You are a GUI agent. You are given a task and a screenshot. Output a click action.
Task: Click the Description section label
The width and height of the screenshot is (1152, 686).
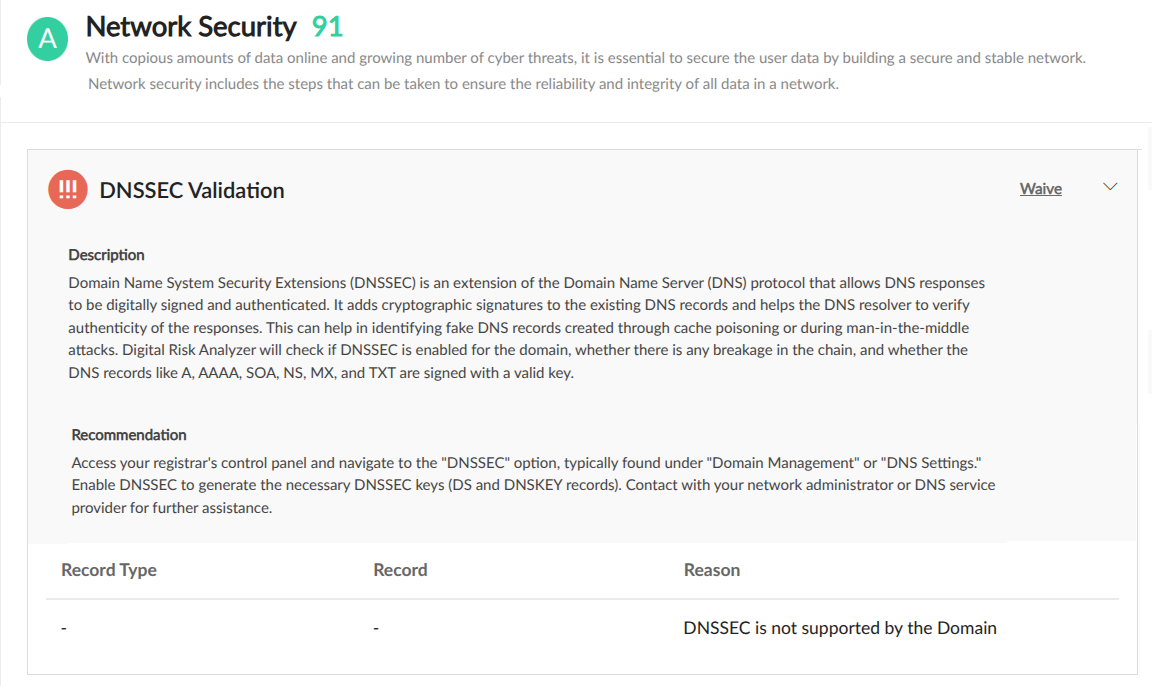coord(106,255)
